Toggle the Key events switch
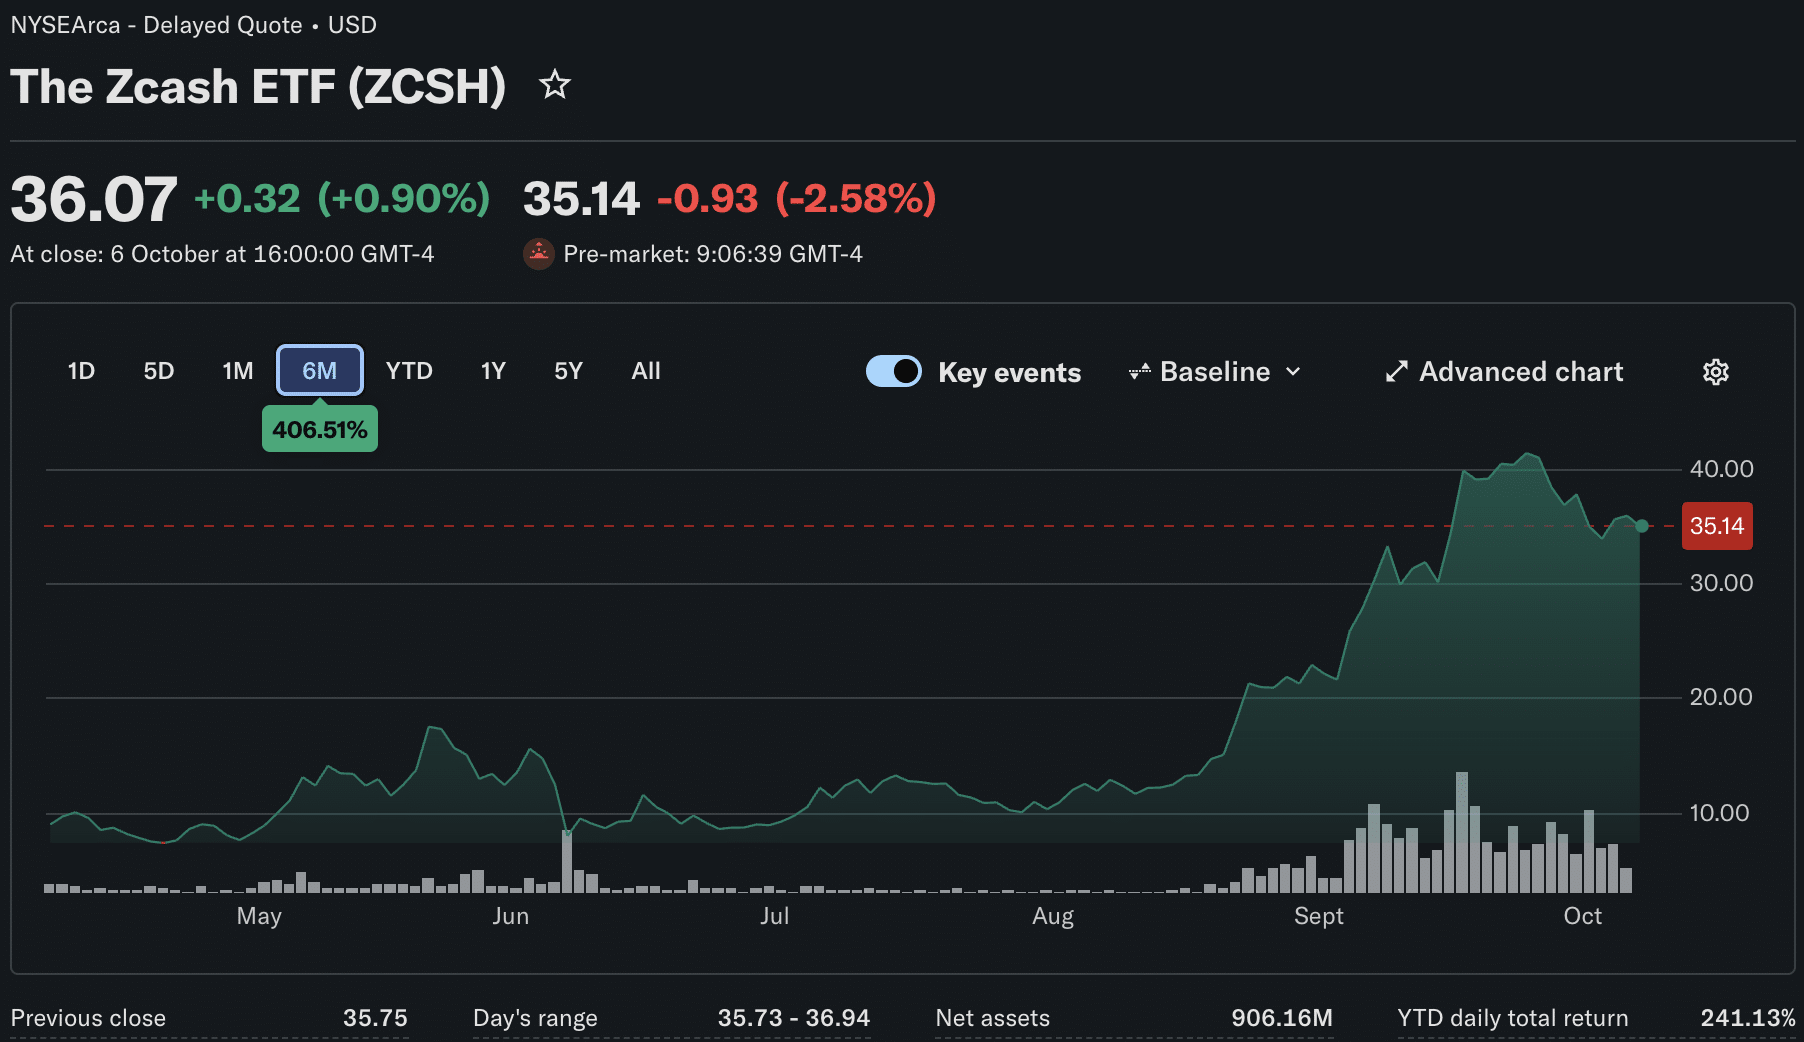Image resolution: width=1804 pixels, height=1042 pixels. pos(894,371)
